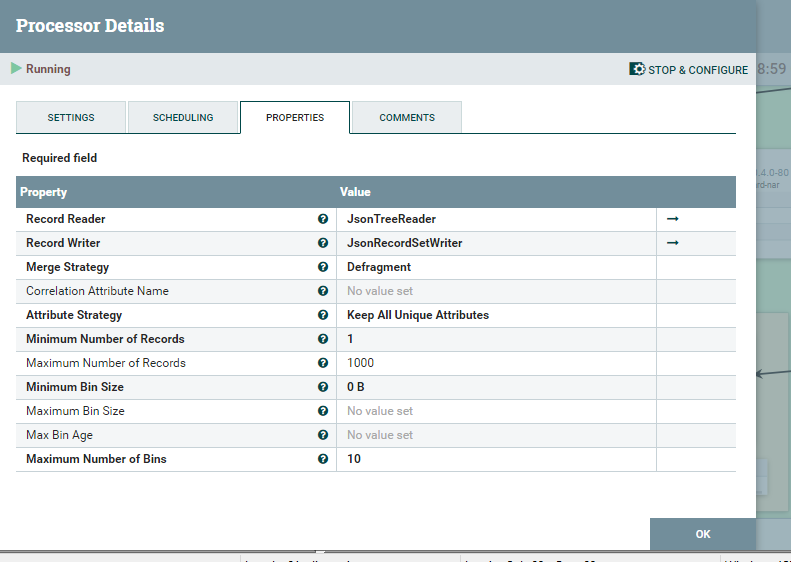Select the Comments tab
Screen dimensions: 791x562
point(407,118)
